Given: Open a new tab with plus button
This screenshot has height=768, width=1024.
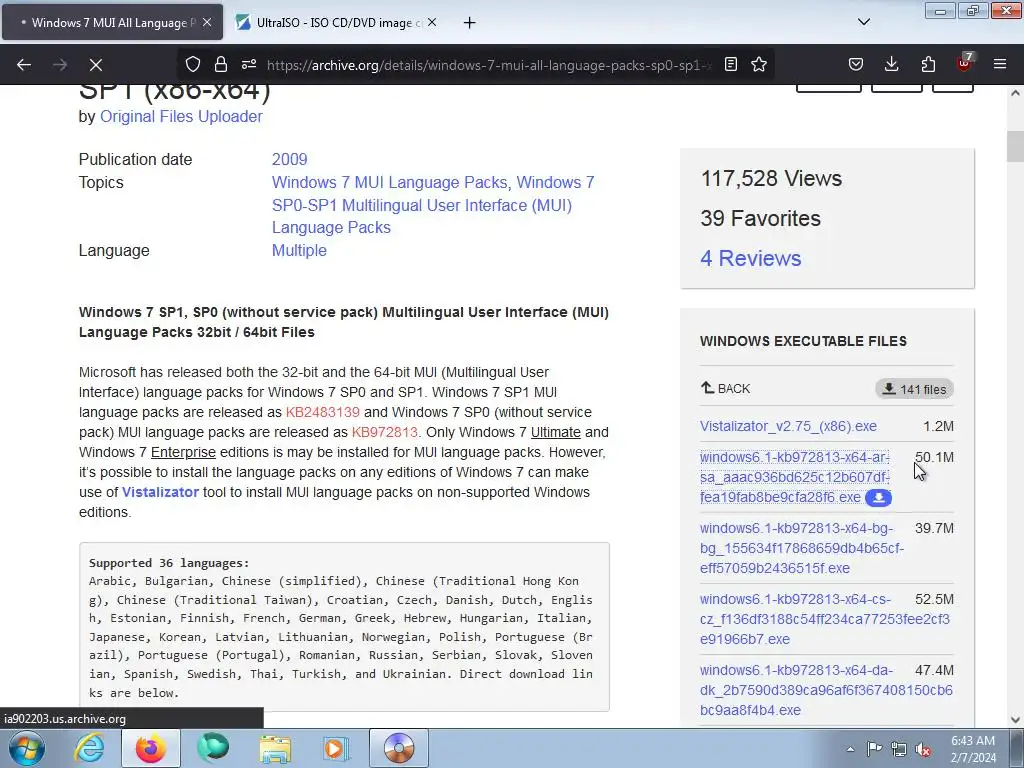Looking at the screenshot, I should (x=470, y=23).
